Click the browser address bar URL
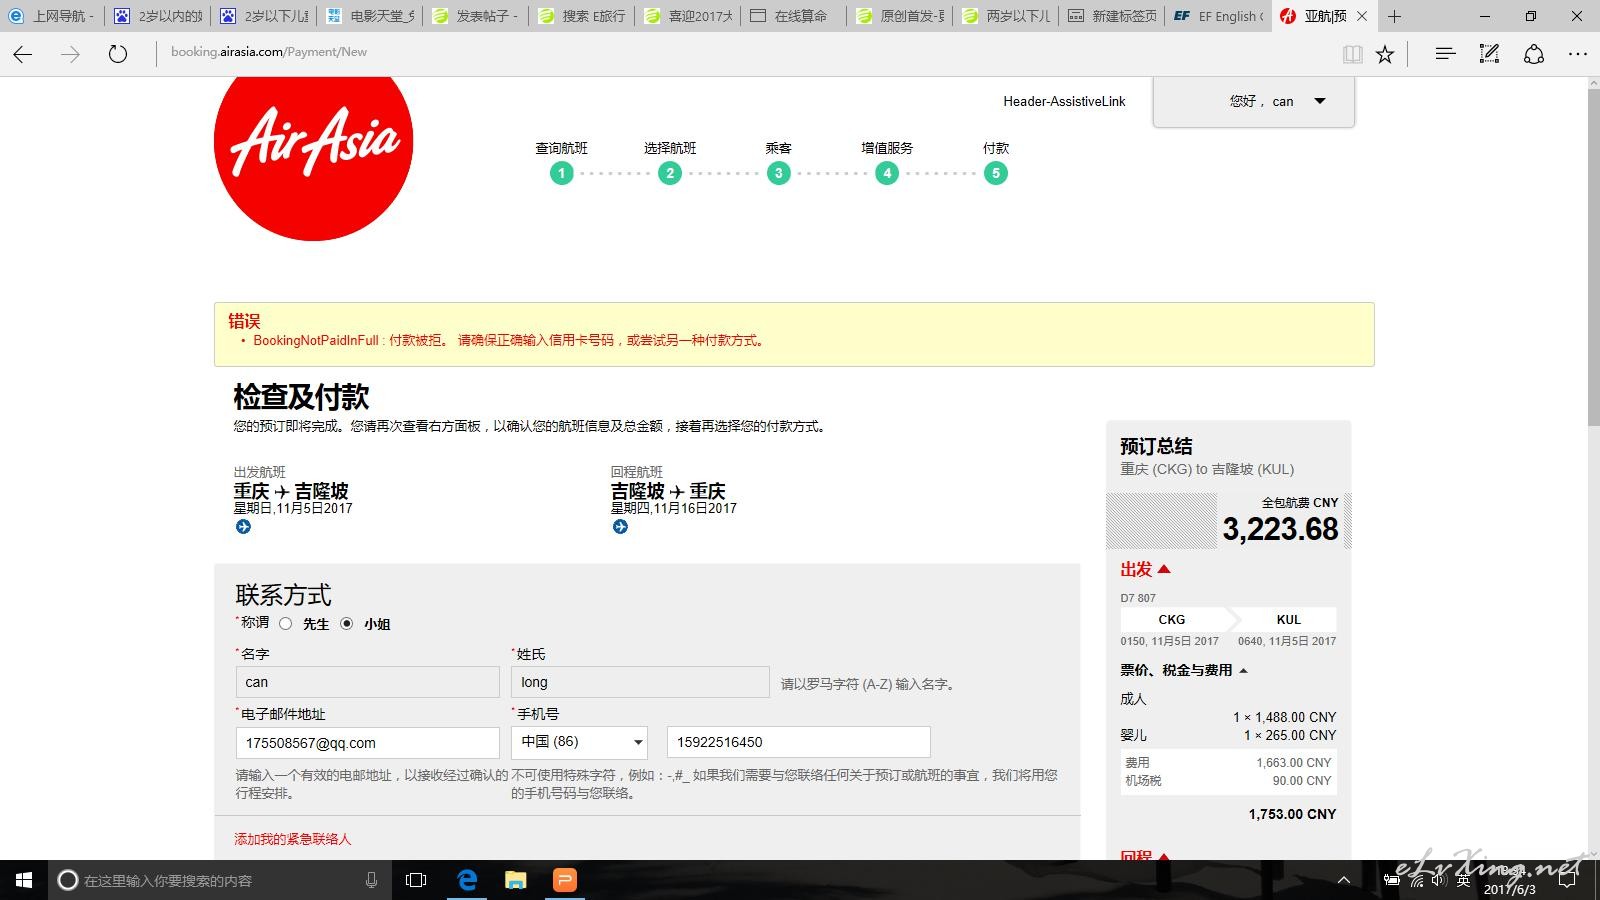The height and width of the screenshot is (900, 1600). click(x=269, y=52)
